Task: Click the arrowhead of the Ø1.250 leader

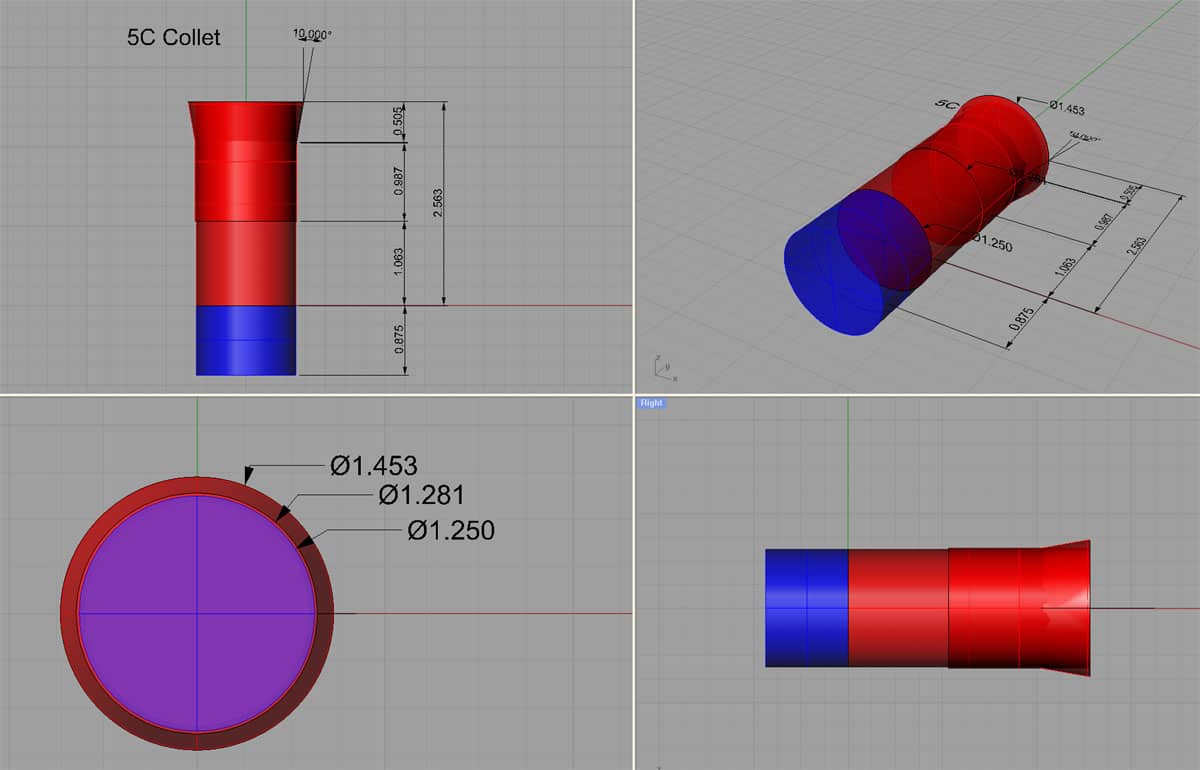Action: click(308, 541)
